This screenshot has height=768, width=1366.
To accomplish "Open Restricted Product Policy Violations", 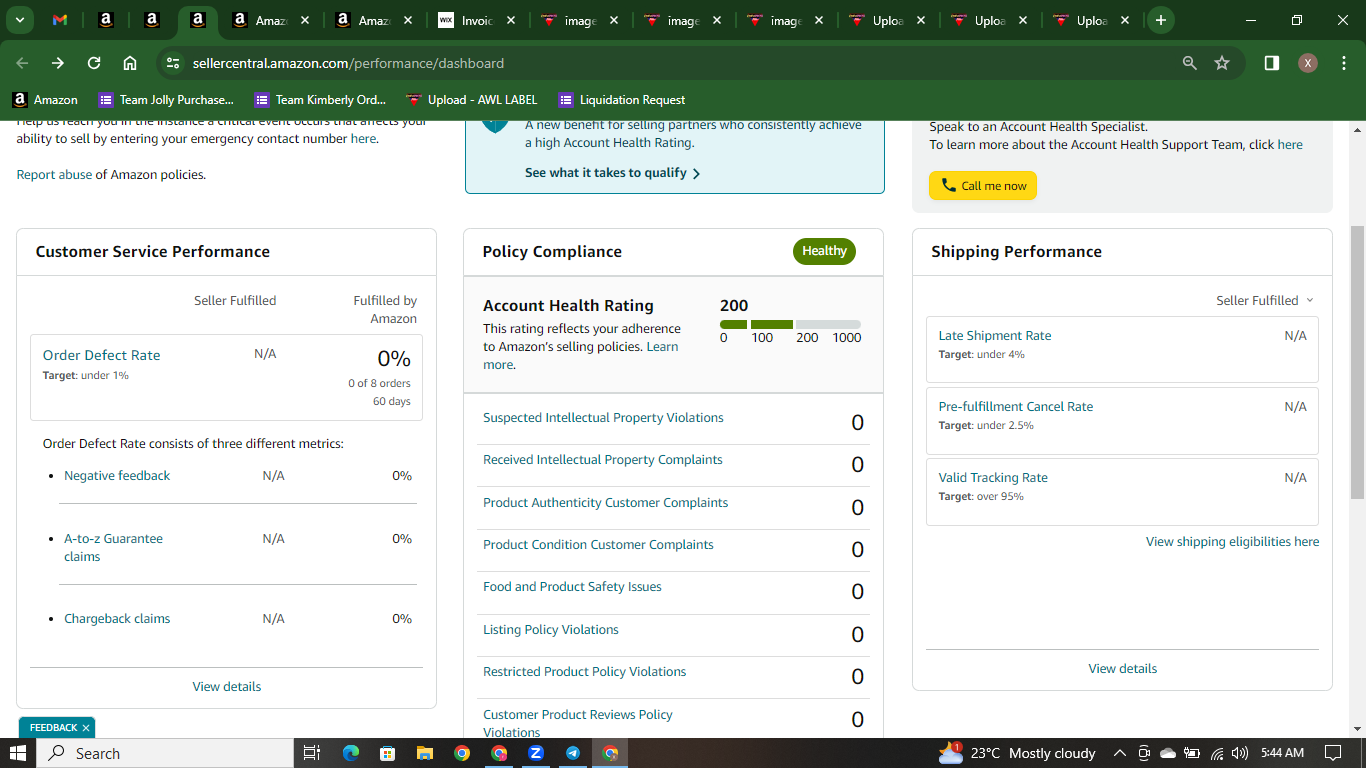I will tap(585, 672).
